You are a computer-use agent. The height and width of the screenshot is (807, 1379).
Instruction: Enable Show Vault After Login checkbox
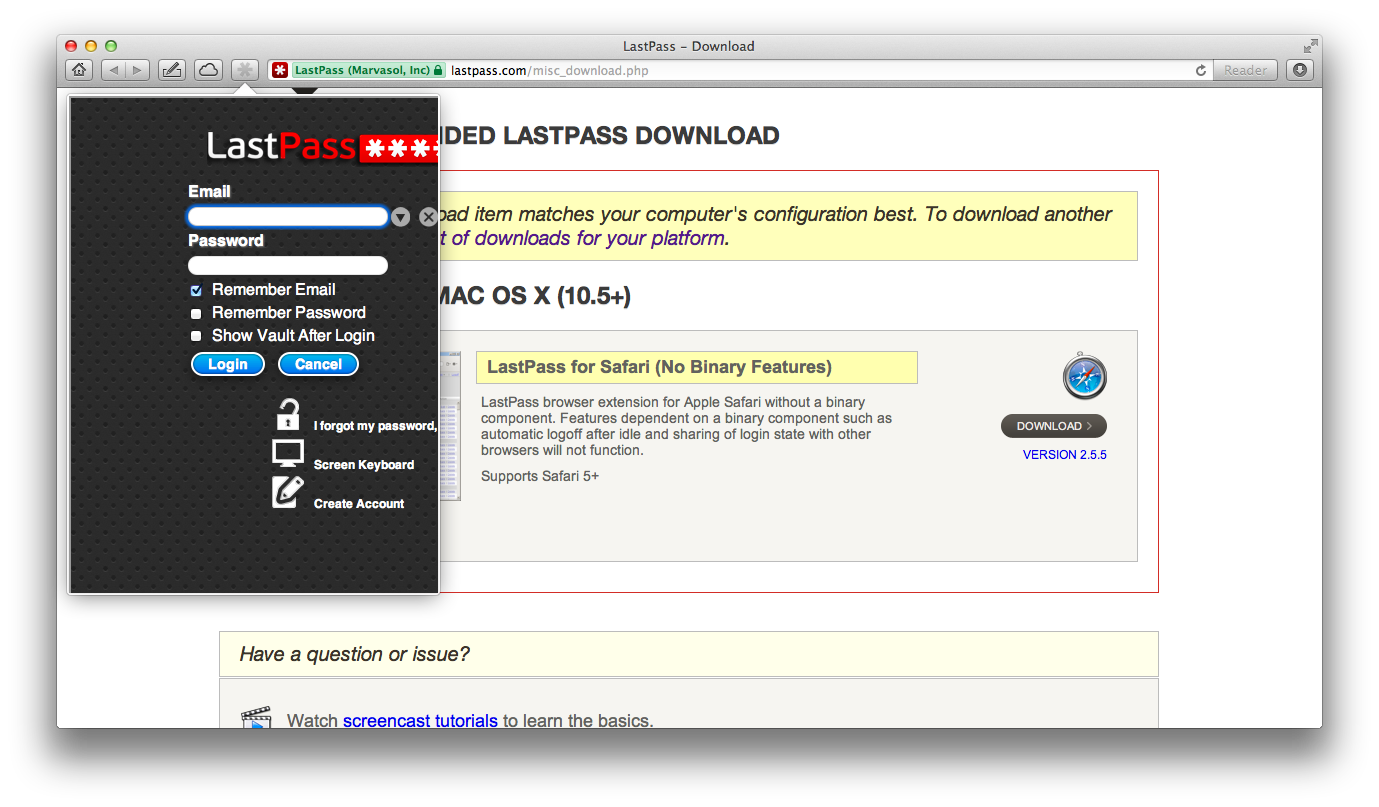(196, 337)
